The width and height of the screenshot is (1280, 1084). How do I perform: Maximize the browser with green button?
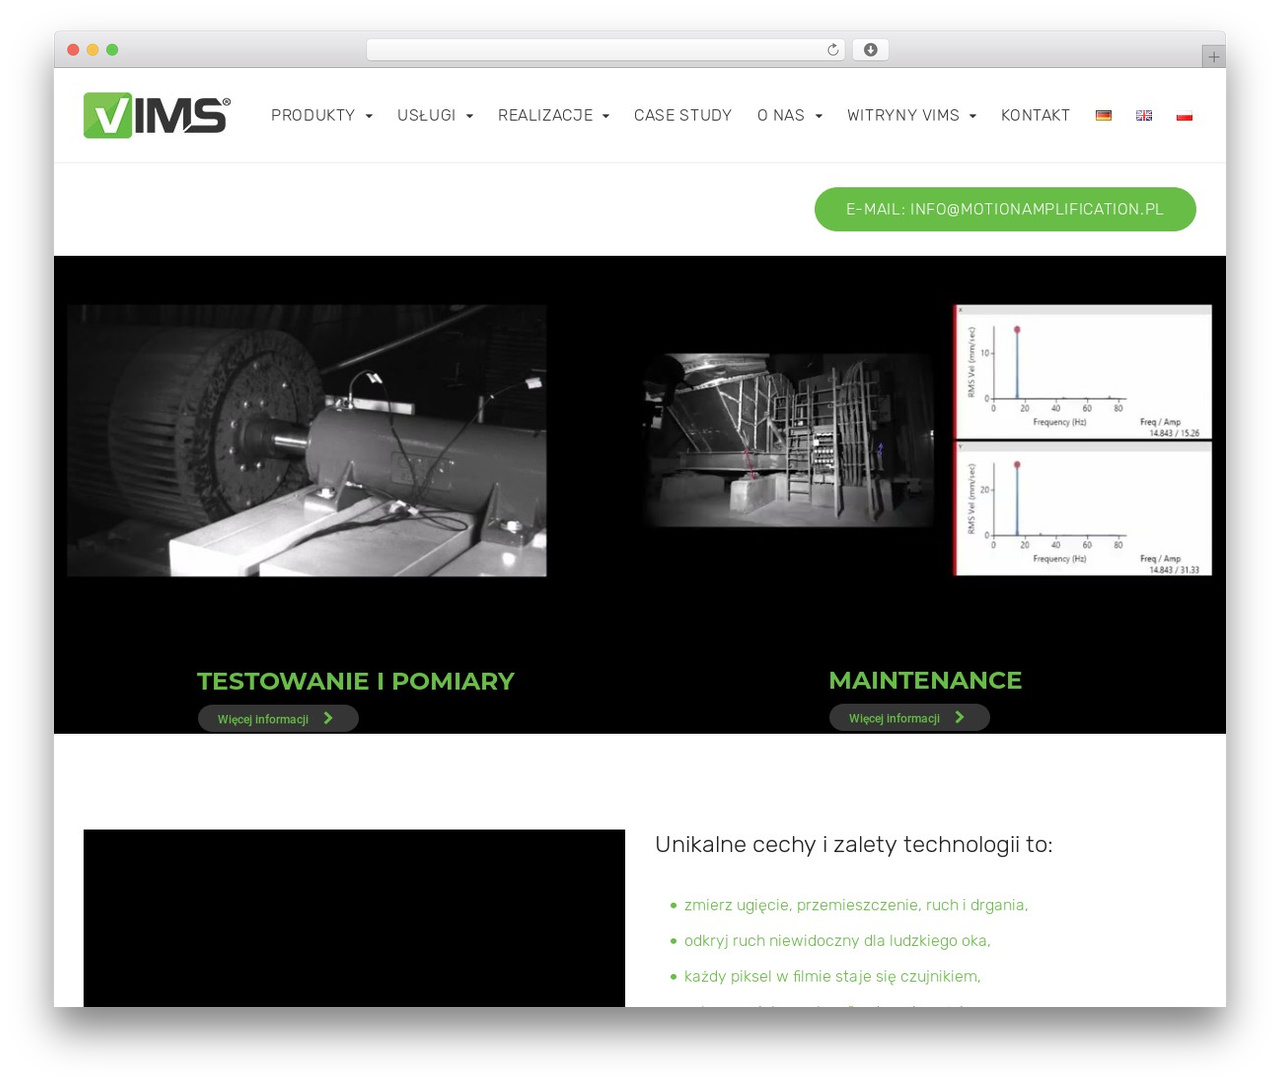[x=112, y=50]
